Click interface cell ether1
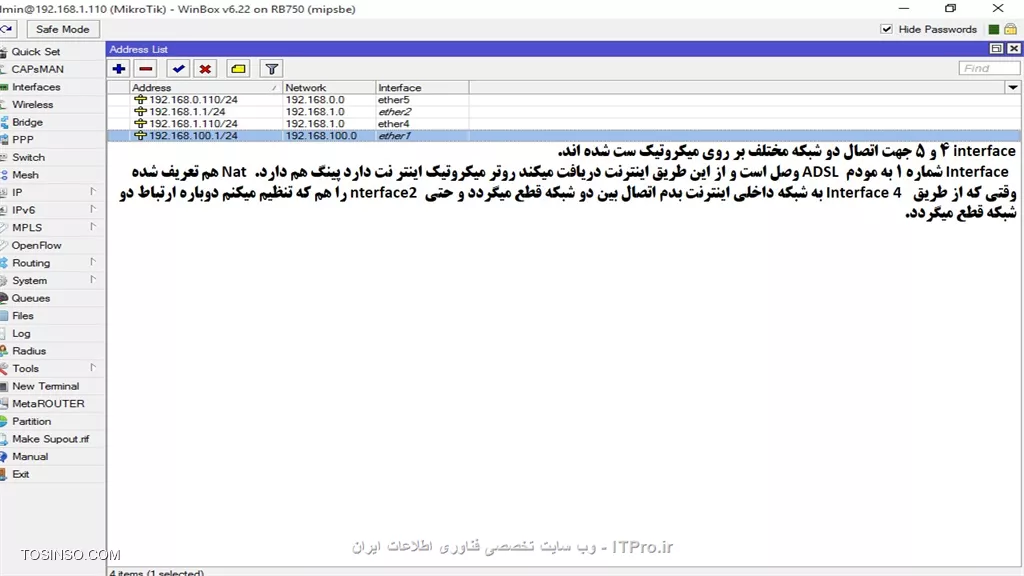 coord(394,136)
